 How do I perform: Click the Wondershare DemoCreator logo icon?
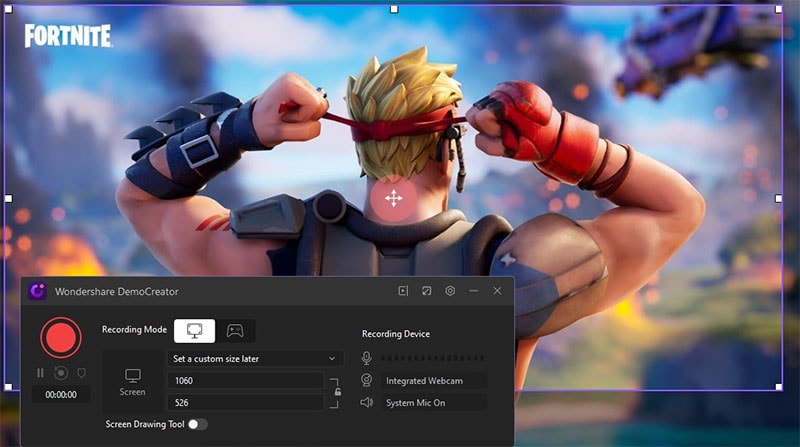pyautogui.click(x=37, y=291)
